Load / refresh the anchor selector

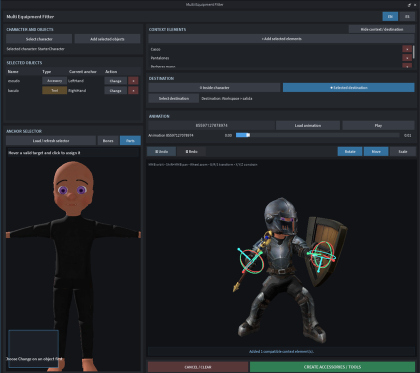51,141
